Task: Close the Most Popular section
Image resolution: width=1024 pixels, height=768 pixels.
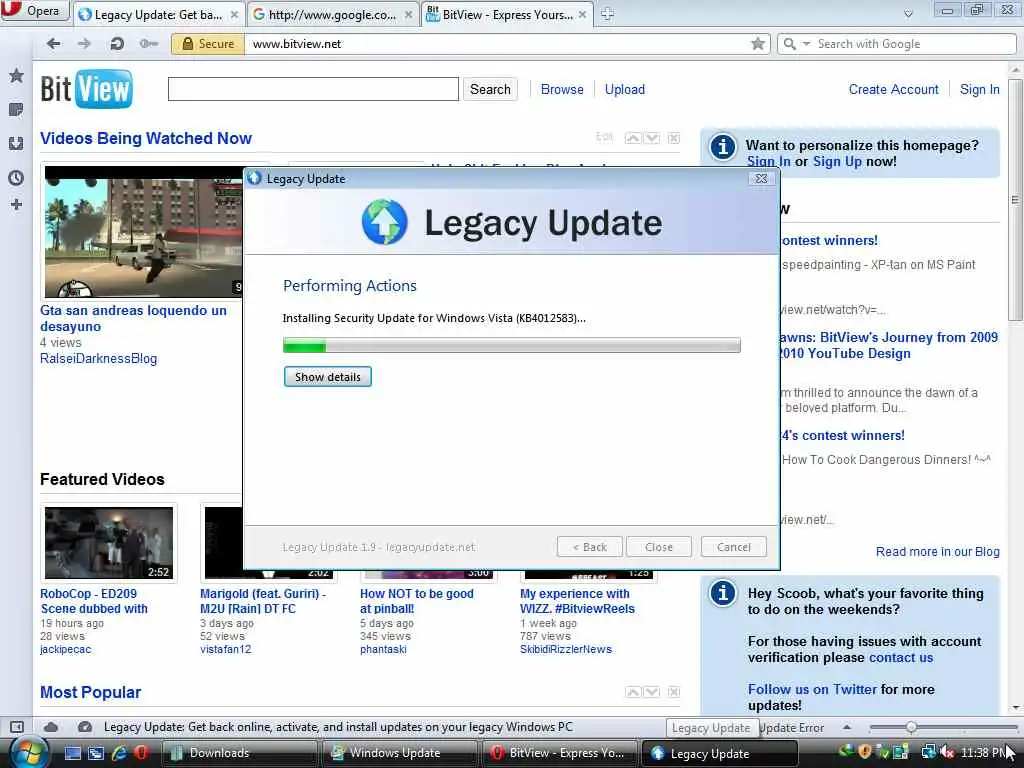Action: (674, 692)
